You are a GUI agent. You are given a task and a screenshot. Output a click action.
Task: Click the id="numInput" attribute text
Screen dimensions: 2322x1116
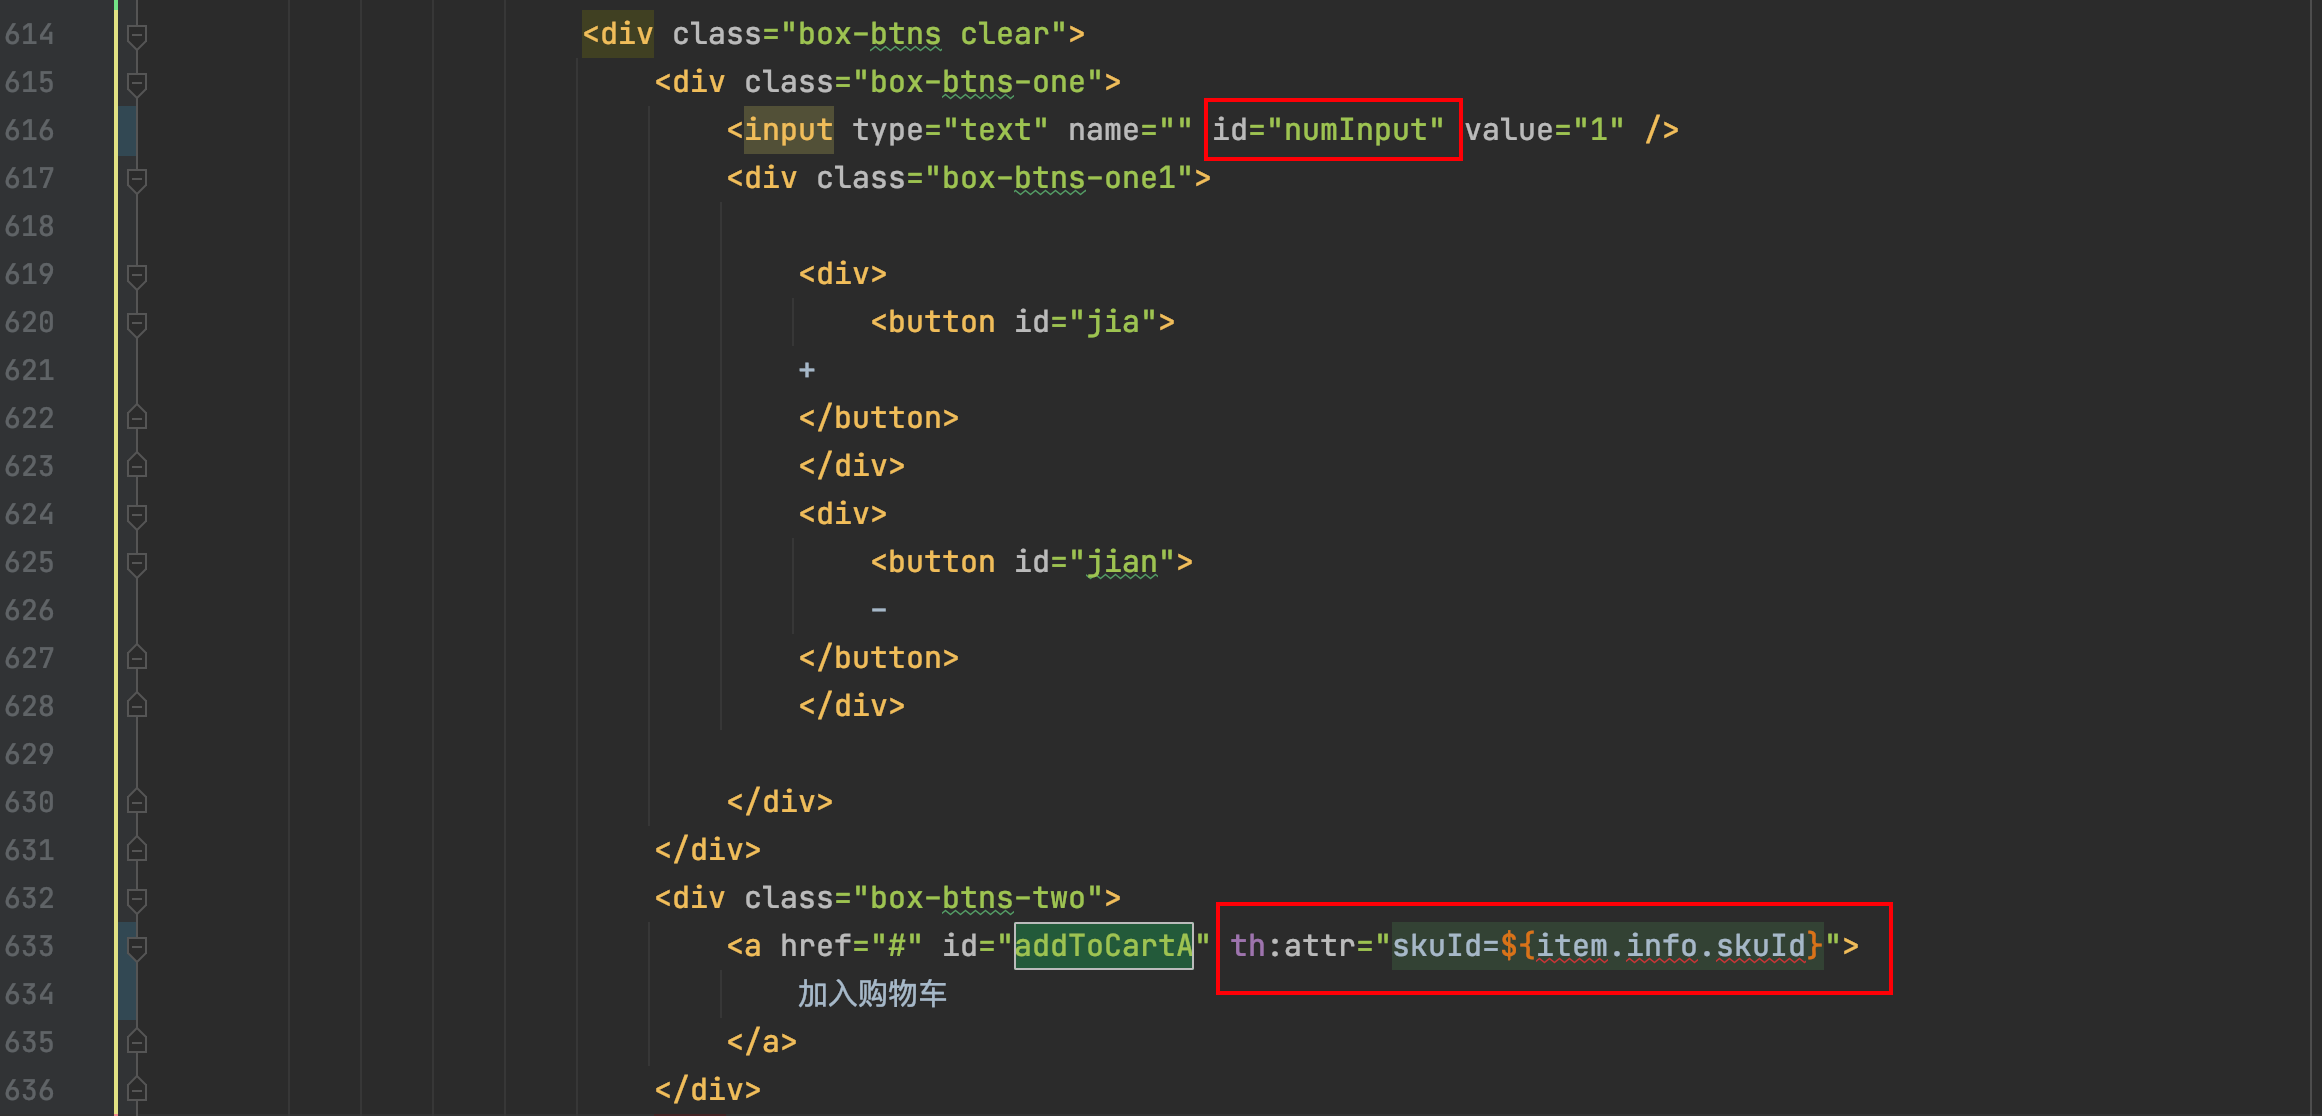coord(1328,130)
